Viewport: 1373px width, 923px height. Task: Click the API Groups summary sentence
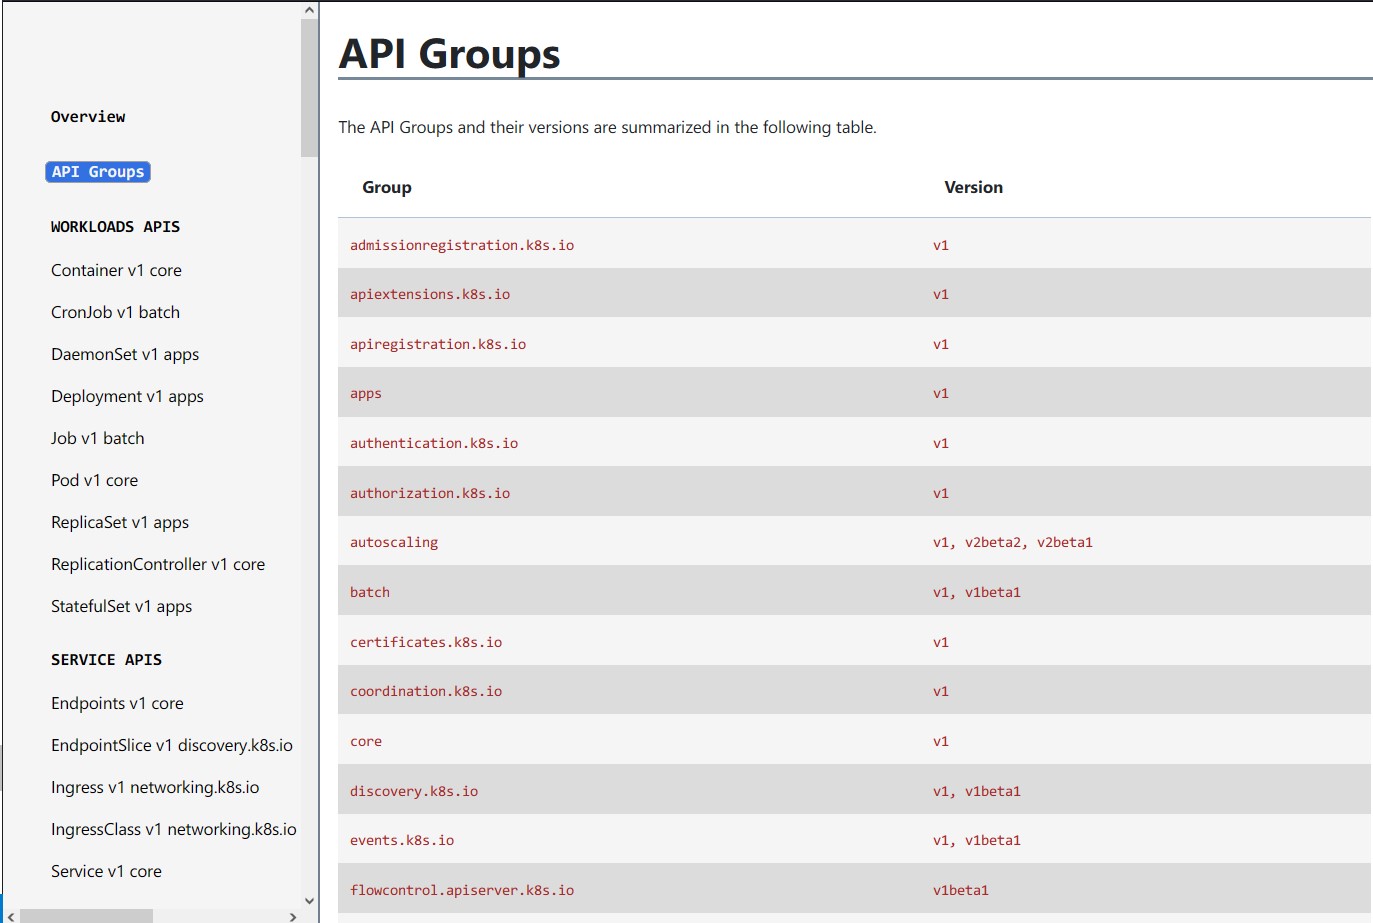coord(608,128)
